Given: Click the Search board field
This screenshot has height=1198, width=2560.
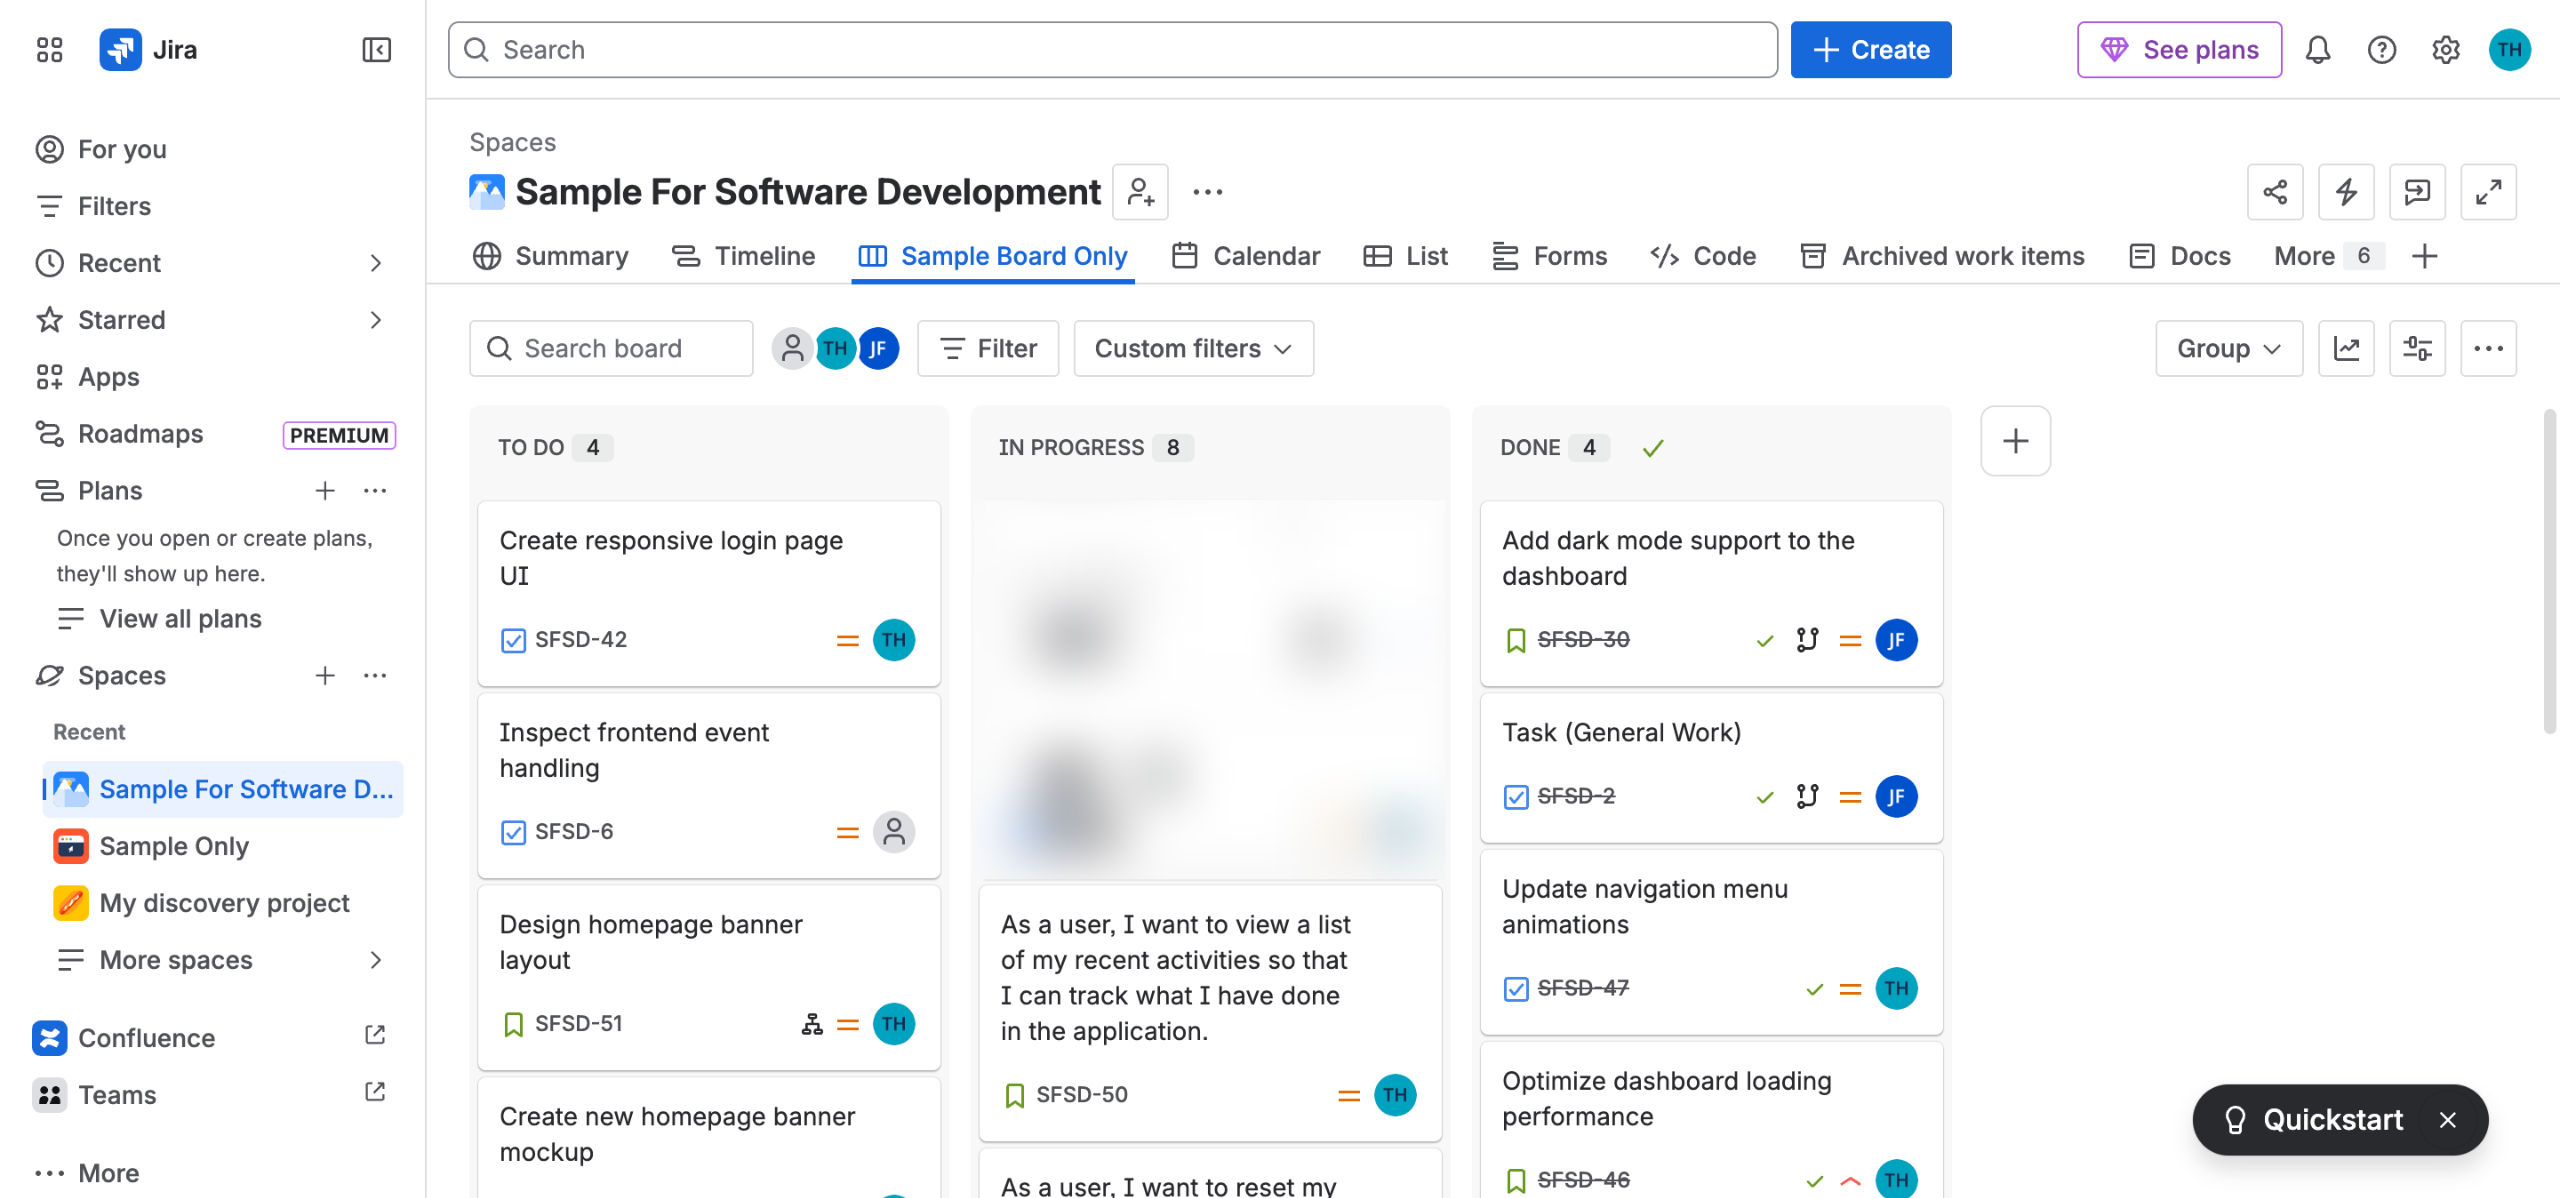Looking at the screenshot, I should pyautogui.click(x=611, y=348).
